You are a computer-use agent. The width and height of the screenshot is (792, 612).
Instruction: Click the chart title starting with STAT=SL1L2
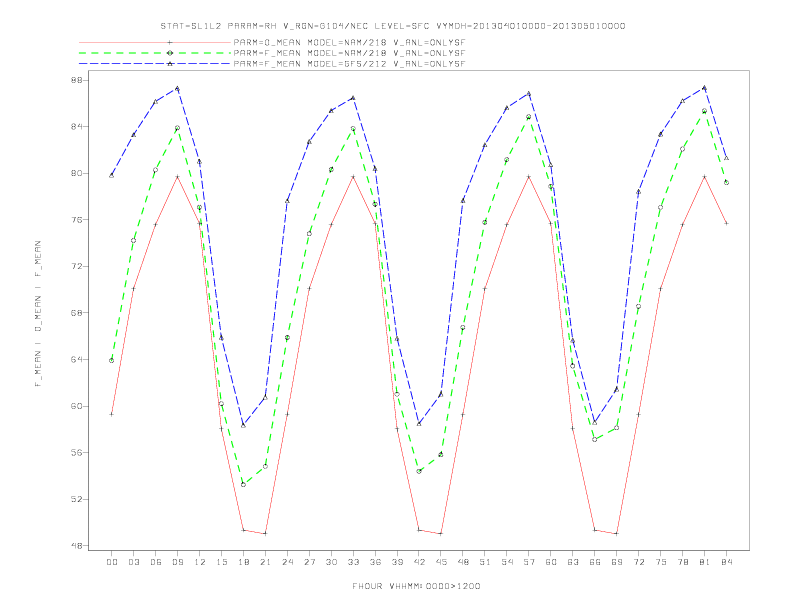(393, 26)
